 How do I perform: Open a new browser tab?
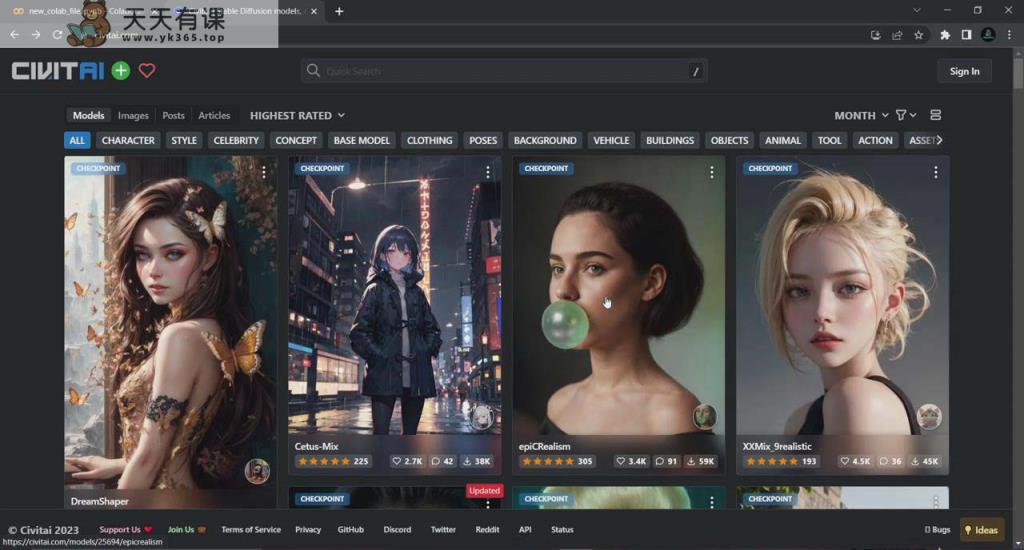click(x=339, y=11)
